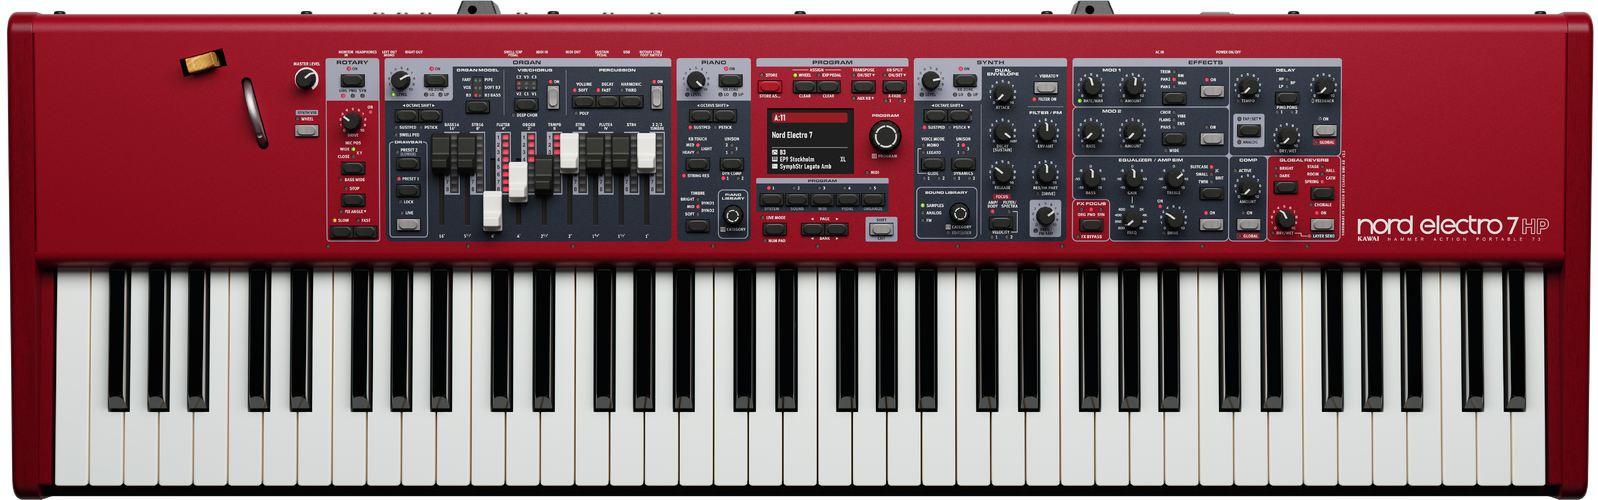Turn the large Program dial

(885, 136)
